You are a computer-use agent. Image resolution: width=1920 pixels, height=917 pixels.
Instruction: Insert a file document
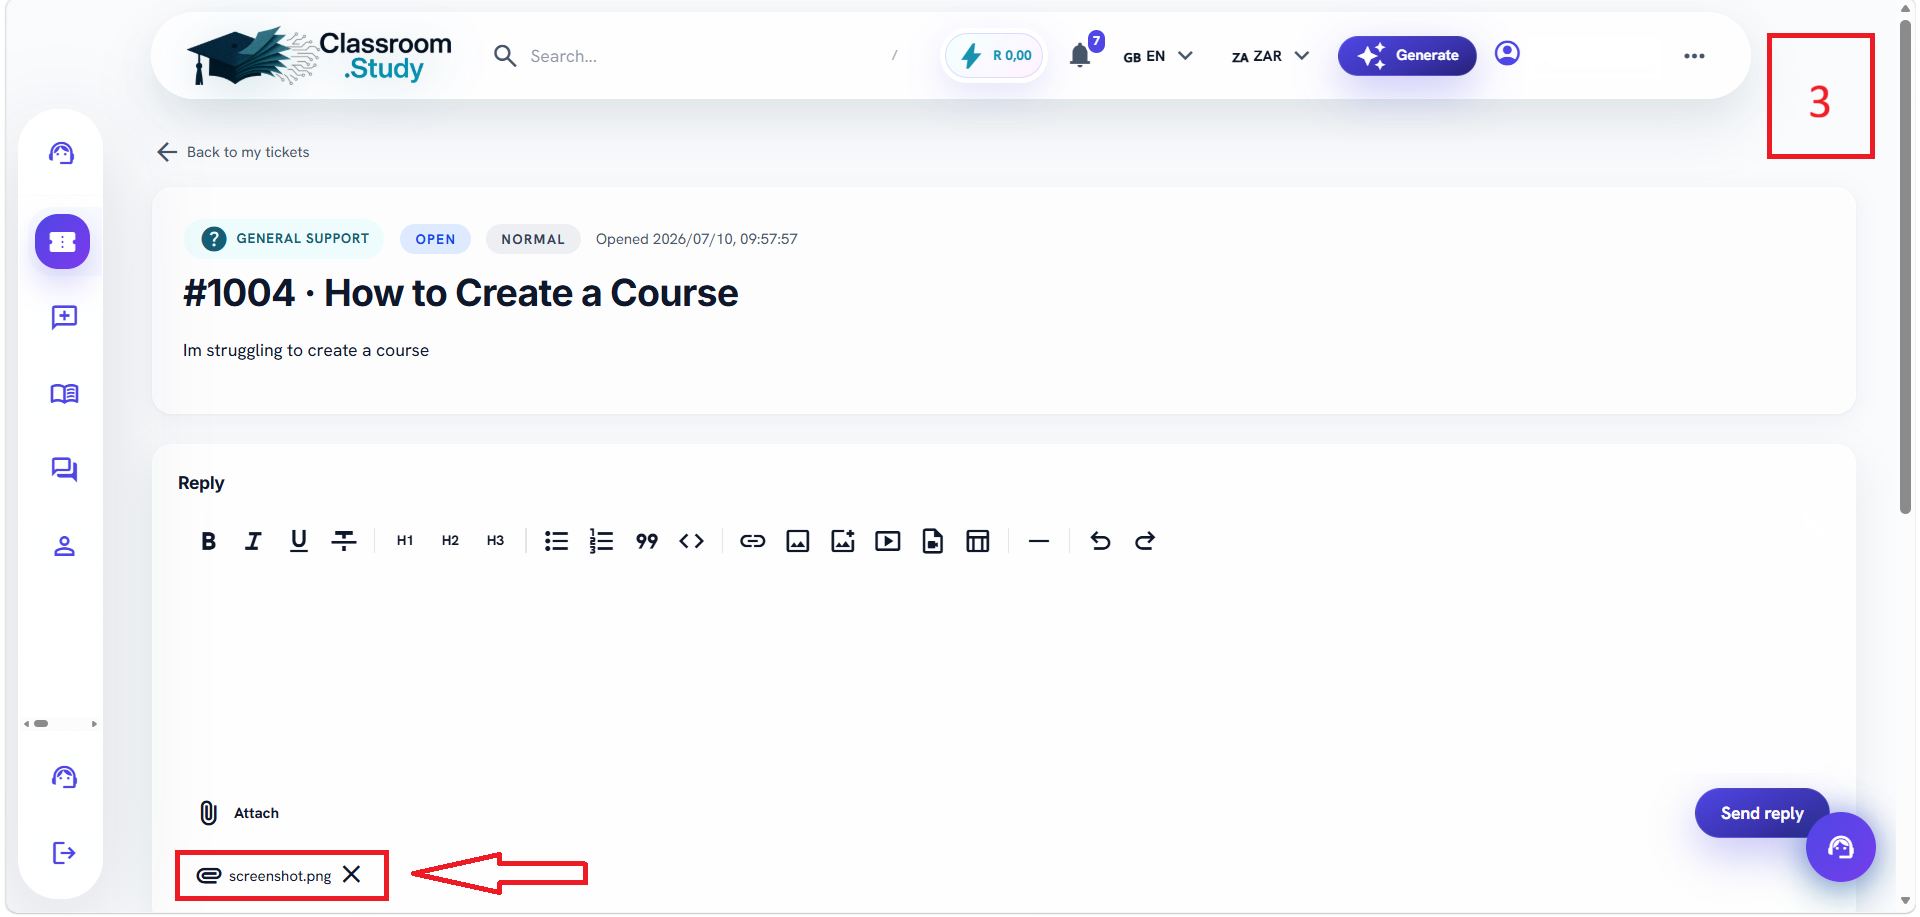pos(933,541)
